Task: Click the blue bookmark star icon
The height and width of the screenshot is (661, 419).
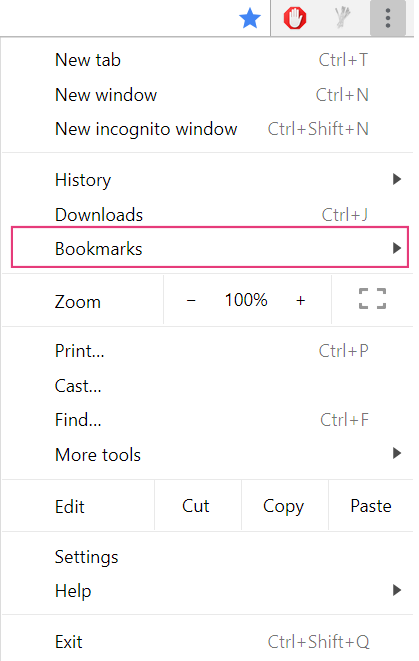Action: [x=250, y=19]
